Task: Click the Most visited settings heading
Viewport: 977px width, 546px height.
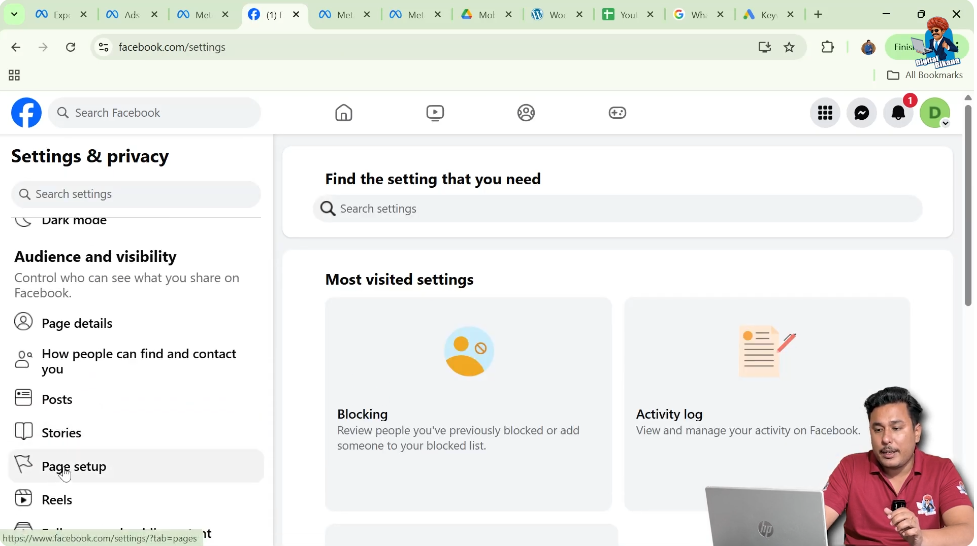Action: [399, 279]
